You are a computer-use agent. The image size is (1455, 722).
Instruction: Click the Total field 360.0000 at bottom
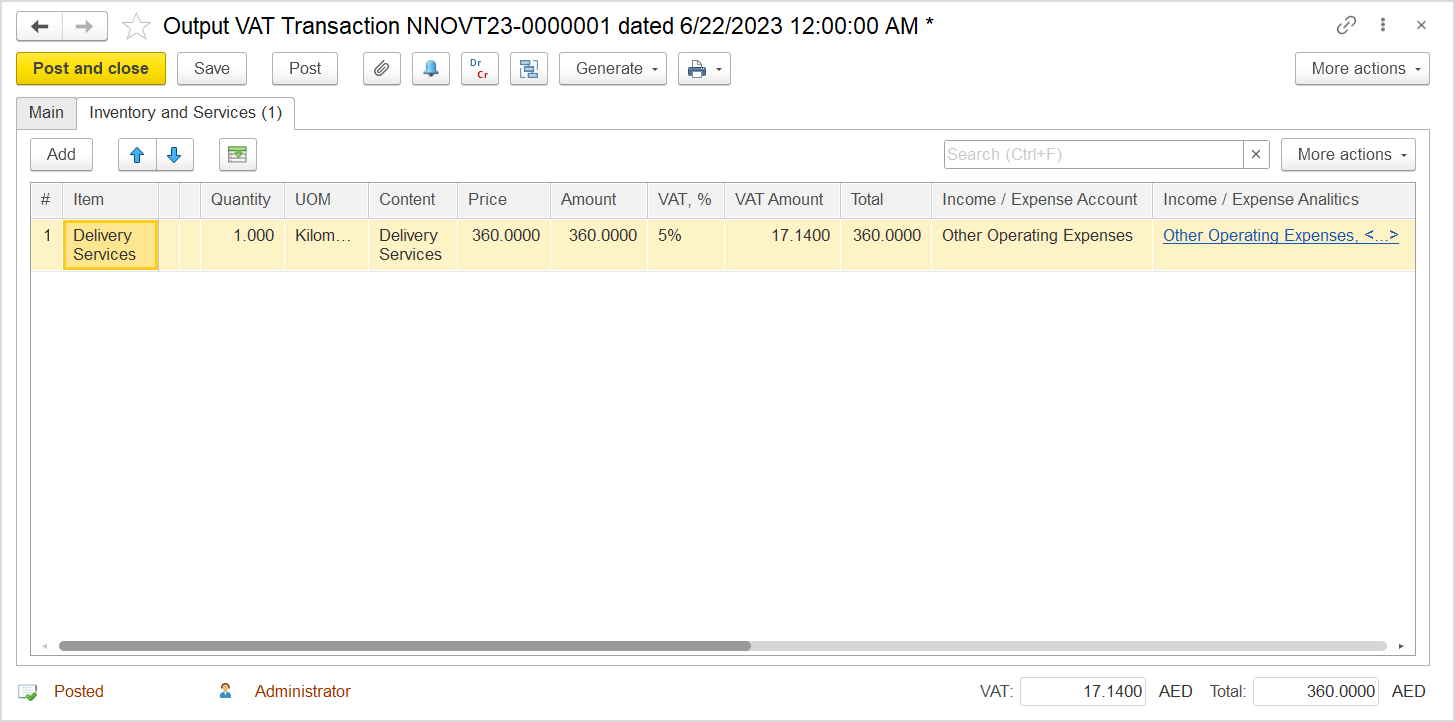tap(1316, 691)
